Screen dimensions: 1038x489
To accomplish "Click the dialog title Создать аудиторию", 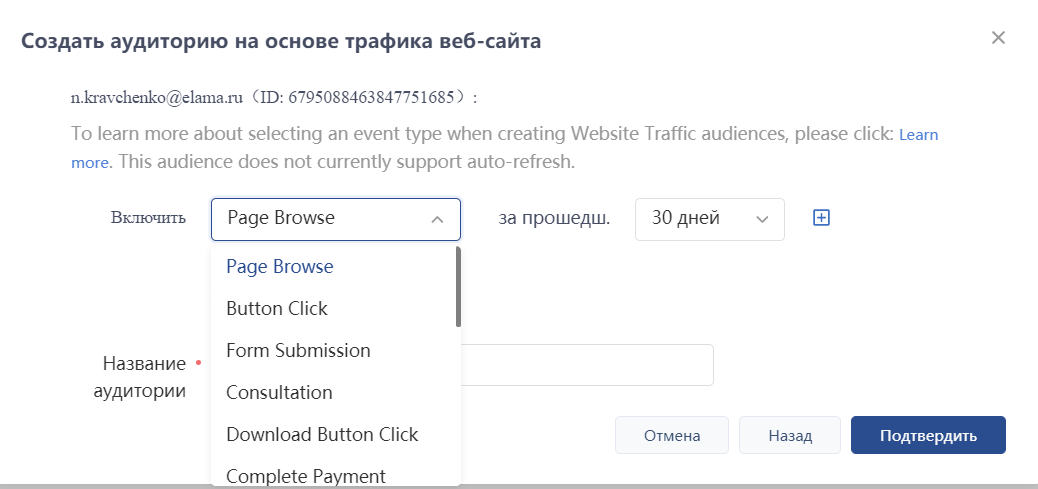I will point(282,41).
